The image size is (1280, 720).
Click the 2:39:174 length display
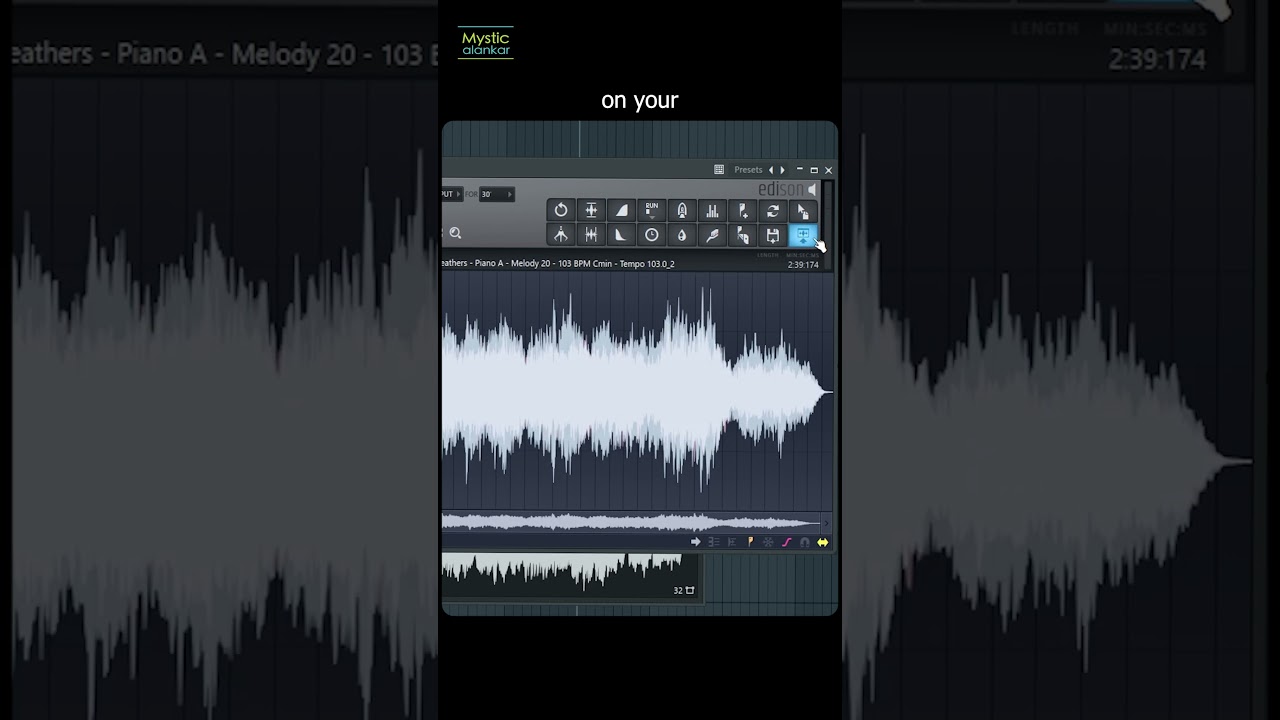coord(803,265)
